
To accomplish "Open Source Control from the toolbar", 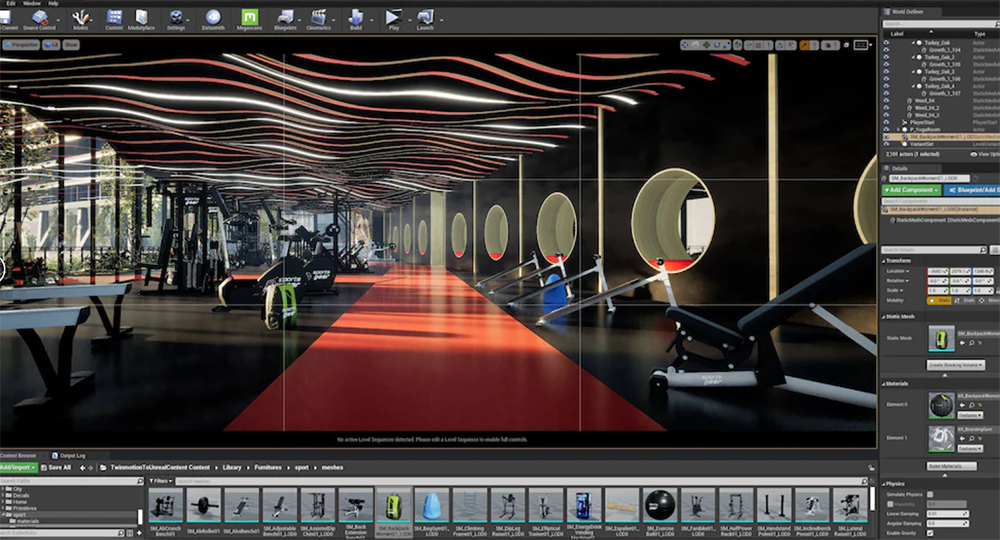I will 39,19.
